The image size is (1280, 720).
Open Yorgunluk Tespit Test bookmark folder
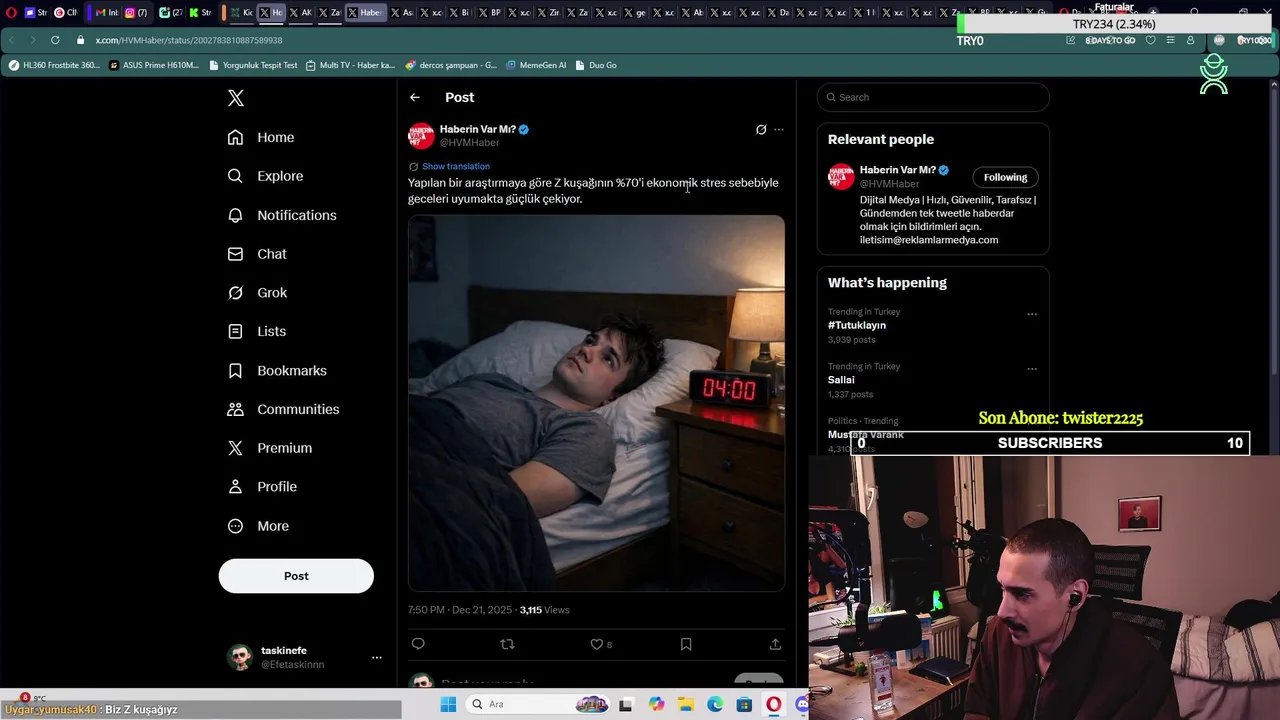tap(253, 65)
